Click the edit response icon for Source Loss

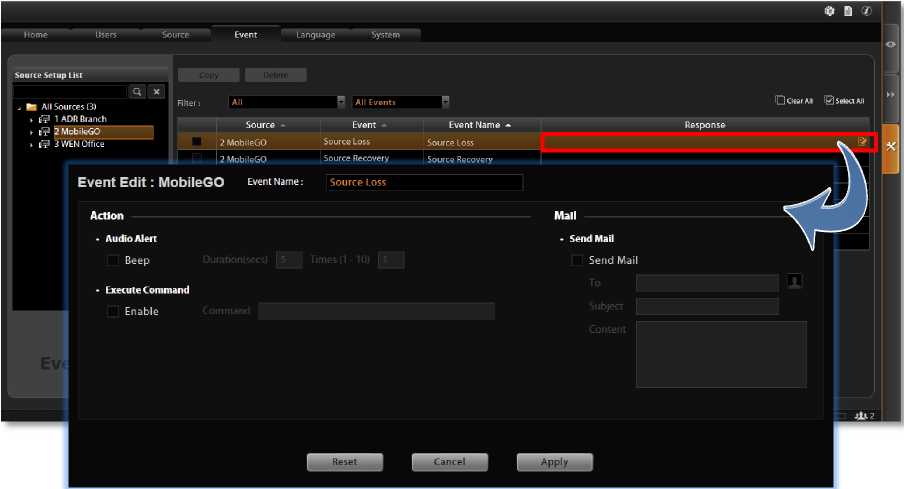(862, 142)
